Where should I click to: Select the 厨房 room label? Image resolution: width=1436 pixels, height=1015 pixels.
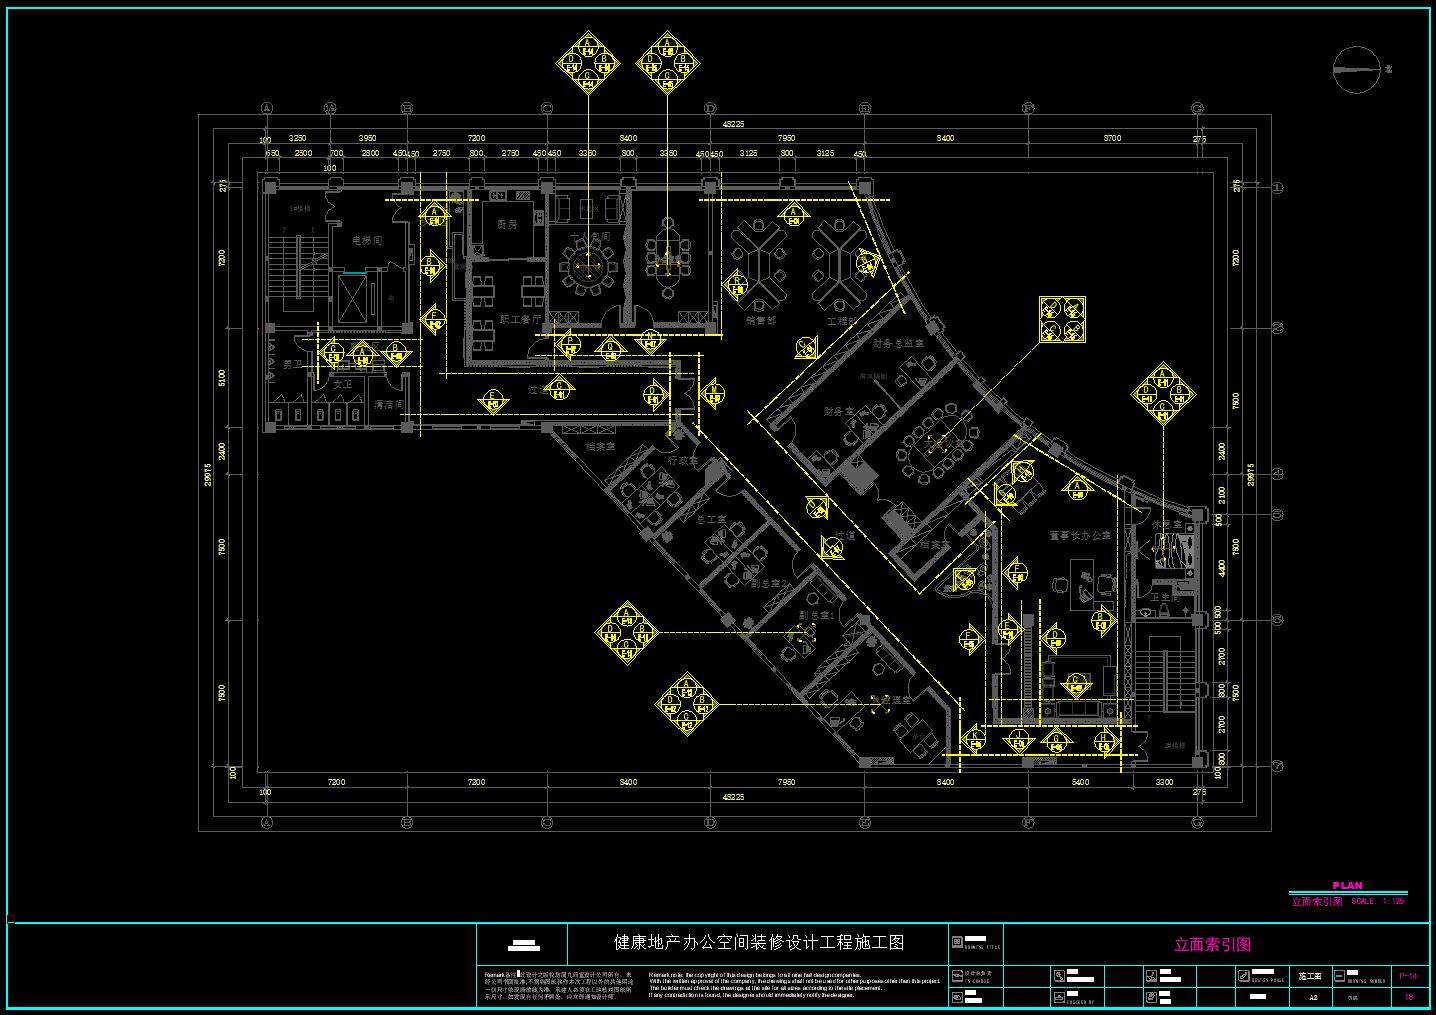507,225
